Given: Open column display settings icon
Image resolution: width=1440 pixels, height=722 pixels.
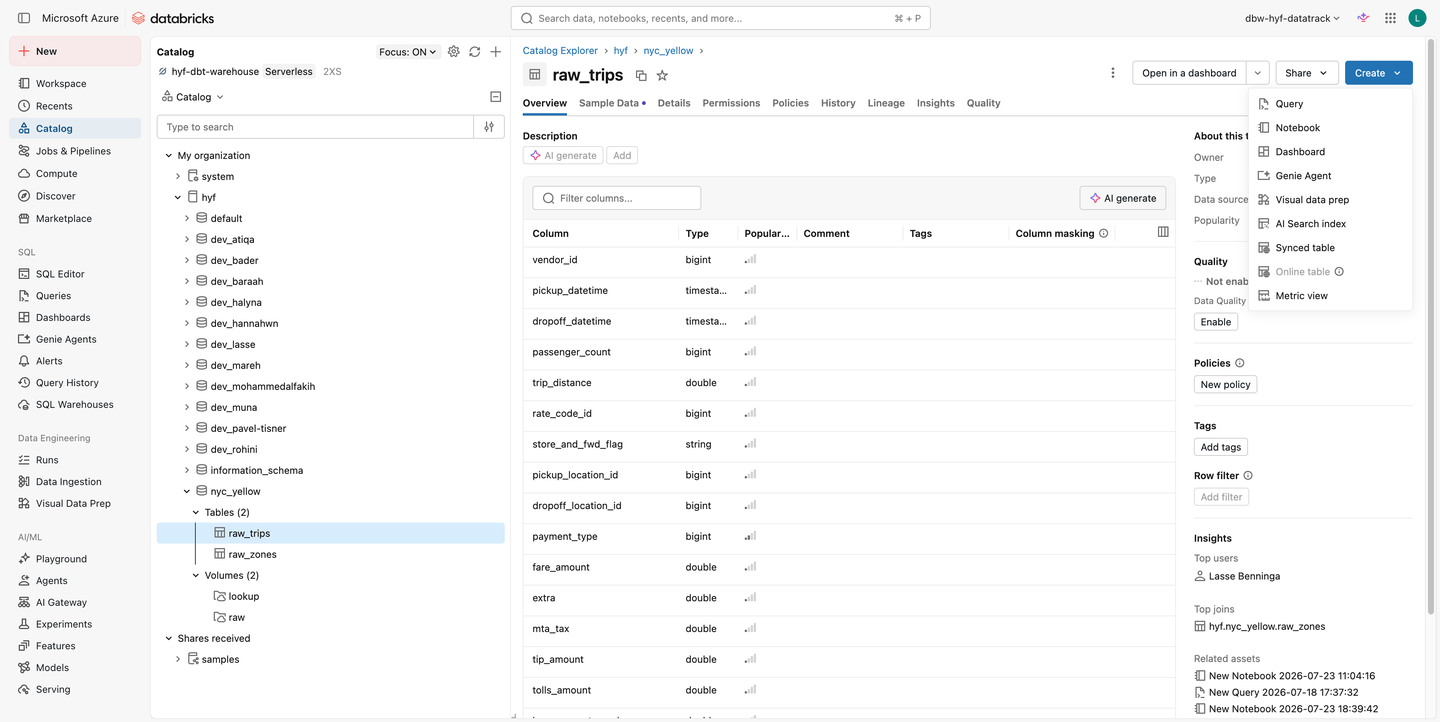Looking at the screenshot, I should (1163, 232).
